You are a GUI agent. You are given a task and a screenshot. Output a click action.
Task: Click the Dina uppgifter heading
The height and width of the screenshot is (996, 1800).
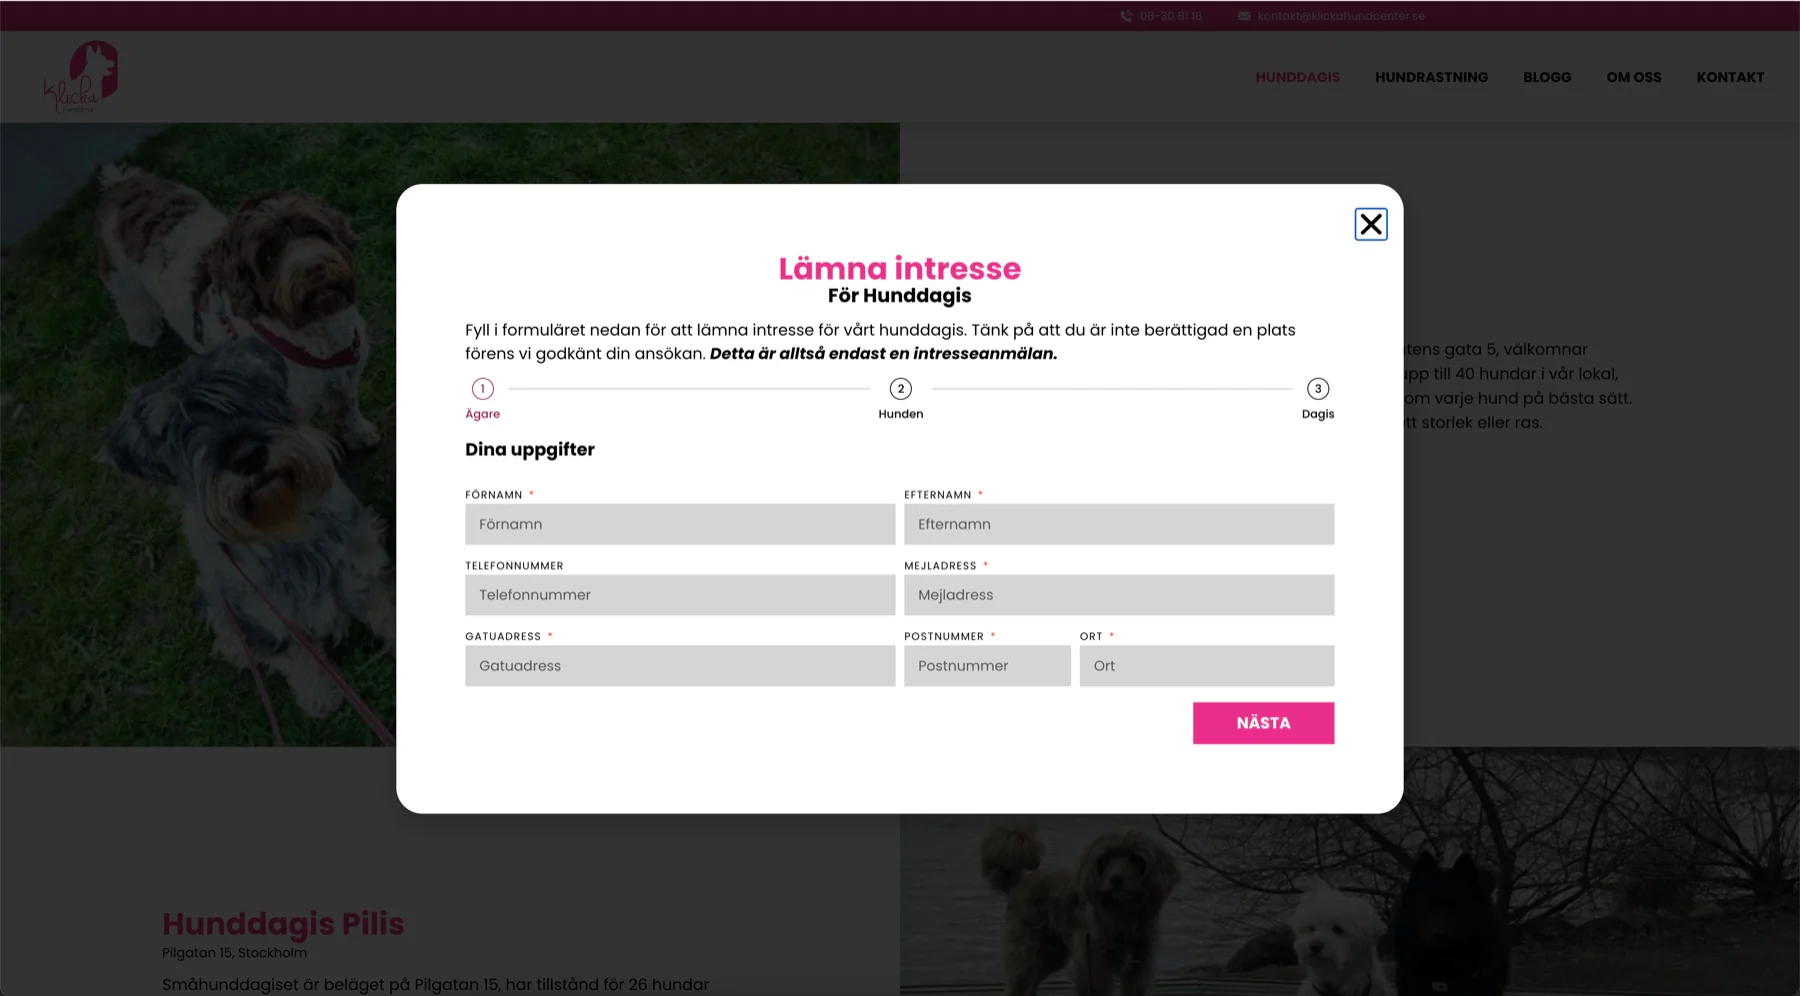[x=530, y=450]
